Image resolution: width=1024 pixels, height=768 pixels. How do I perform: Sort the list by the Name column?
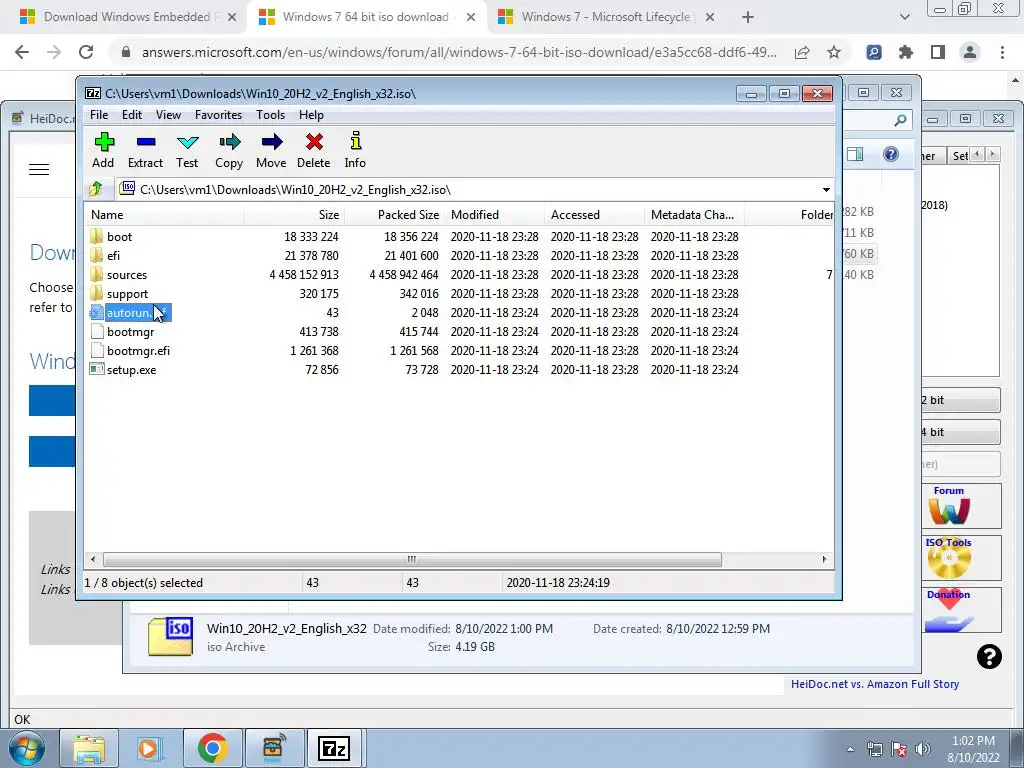click(165, 214)
